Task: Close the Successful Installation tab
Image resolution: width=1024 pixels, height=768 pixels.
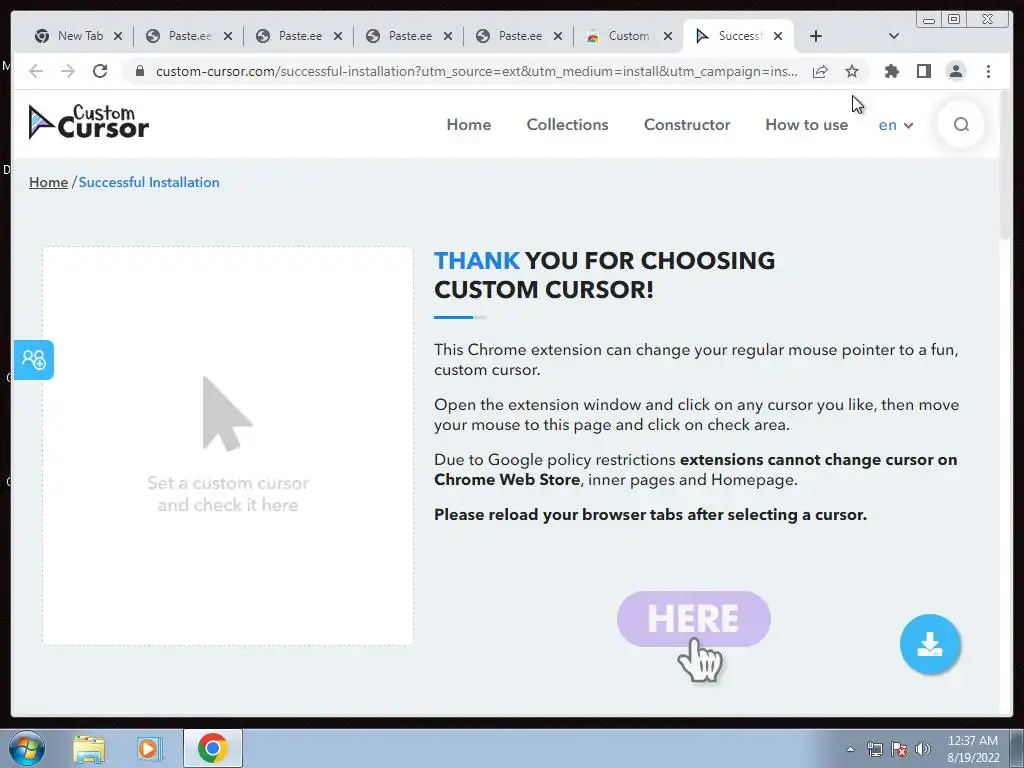Action: click(x=778, y=37)
